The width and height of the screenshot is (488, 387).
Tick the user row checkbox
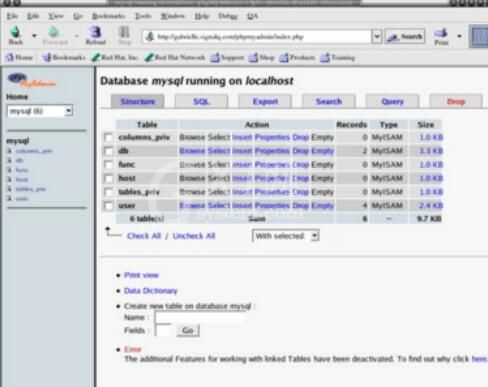109,206
